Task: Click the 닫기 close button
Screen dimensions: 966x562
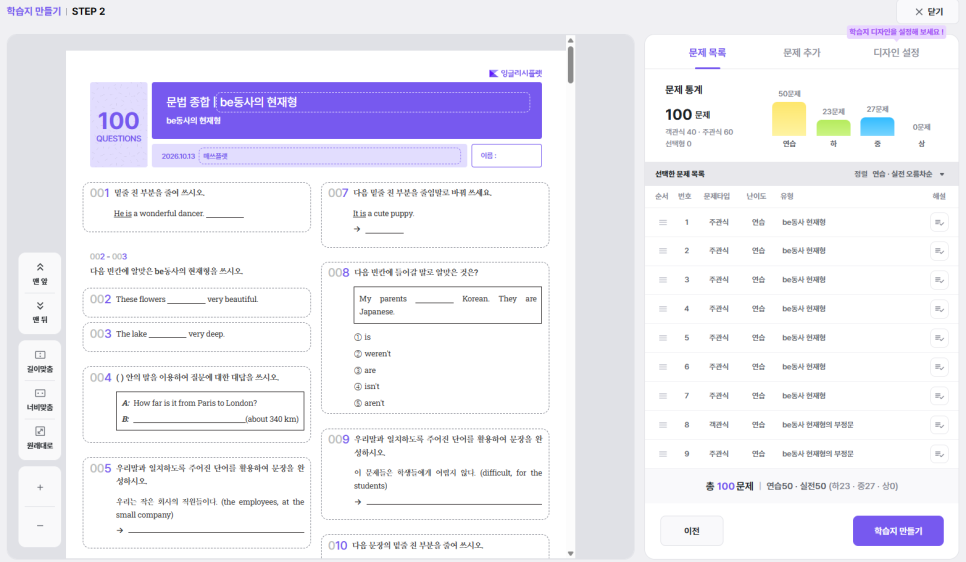Action: click(x=929, y=12)
